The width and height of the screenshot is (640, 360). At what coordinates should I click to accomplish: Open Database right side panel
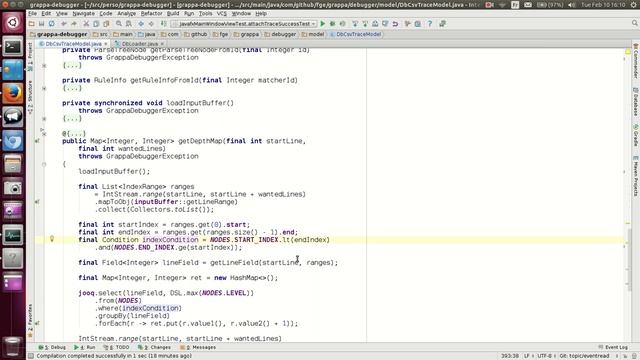tap(636, 102)
